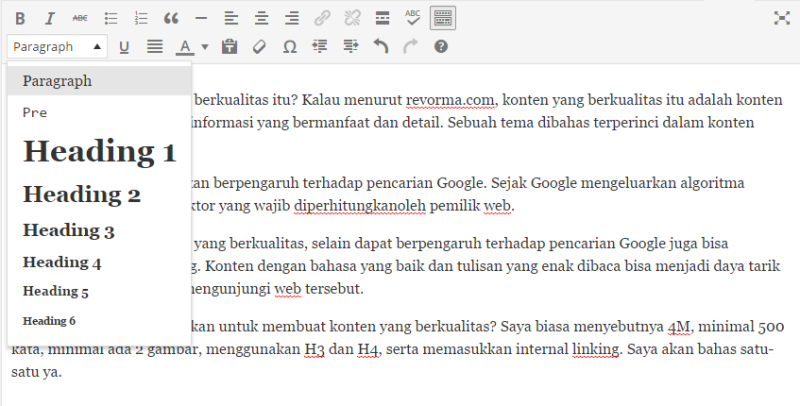Insert a Read More tag
The height and width of the screenshot is (406, 800).
[382, 18]
